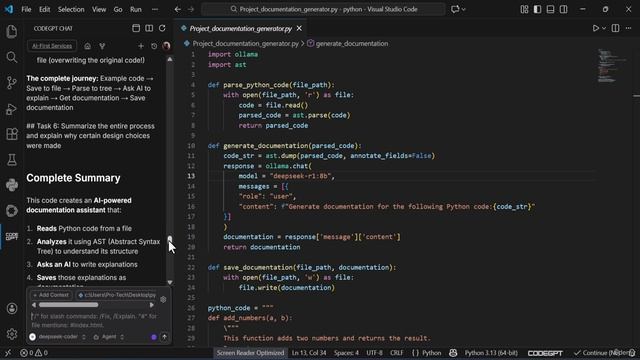Click the fork icon beside the home icon
The width and height of the screenshot is (640, 360).
pos(102,46)
